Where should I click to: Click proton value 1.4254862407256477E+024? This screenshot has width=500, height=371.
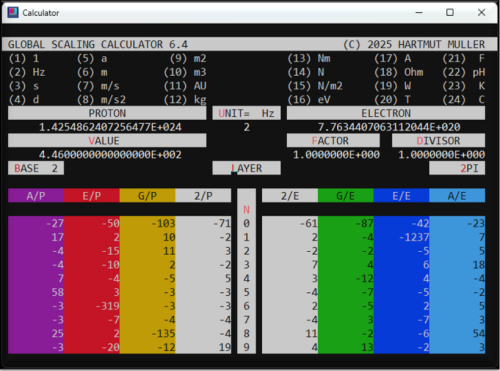point(110,127)
